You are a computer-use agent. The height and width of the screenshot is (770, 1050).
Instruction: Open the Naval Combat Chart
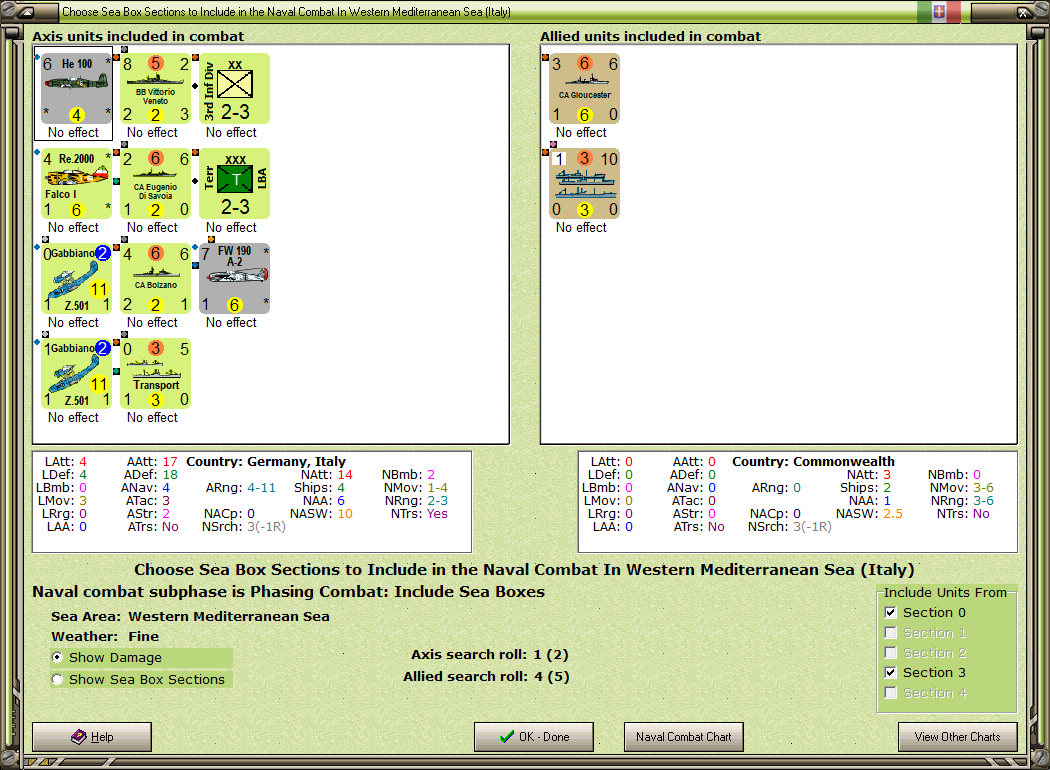684,737
